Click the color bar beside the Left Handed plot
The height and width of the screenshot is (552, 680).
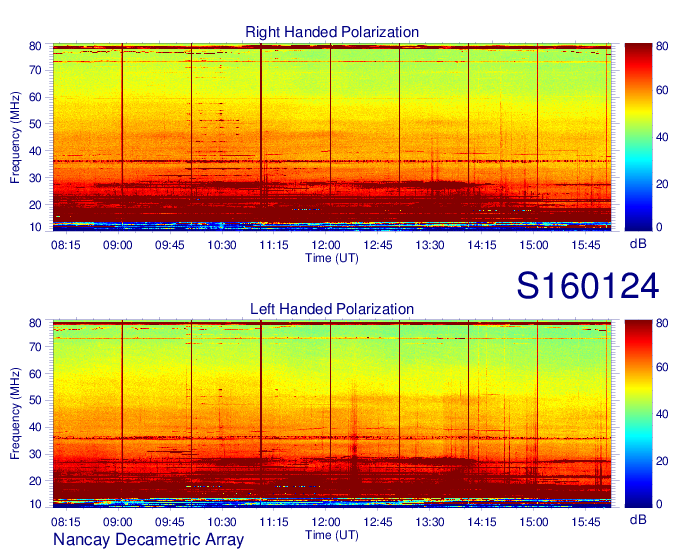[x=638, y=414]
